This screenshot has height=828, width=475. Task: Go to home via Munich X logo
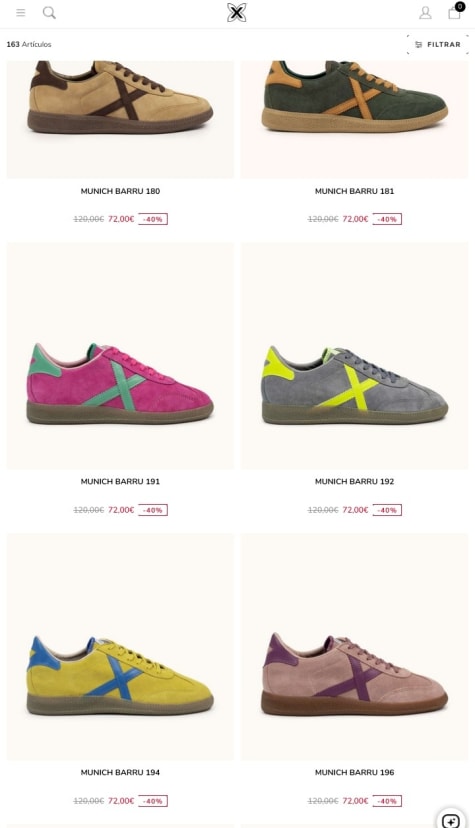pyautogui.click(x=237, y=13)
